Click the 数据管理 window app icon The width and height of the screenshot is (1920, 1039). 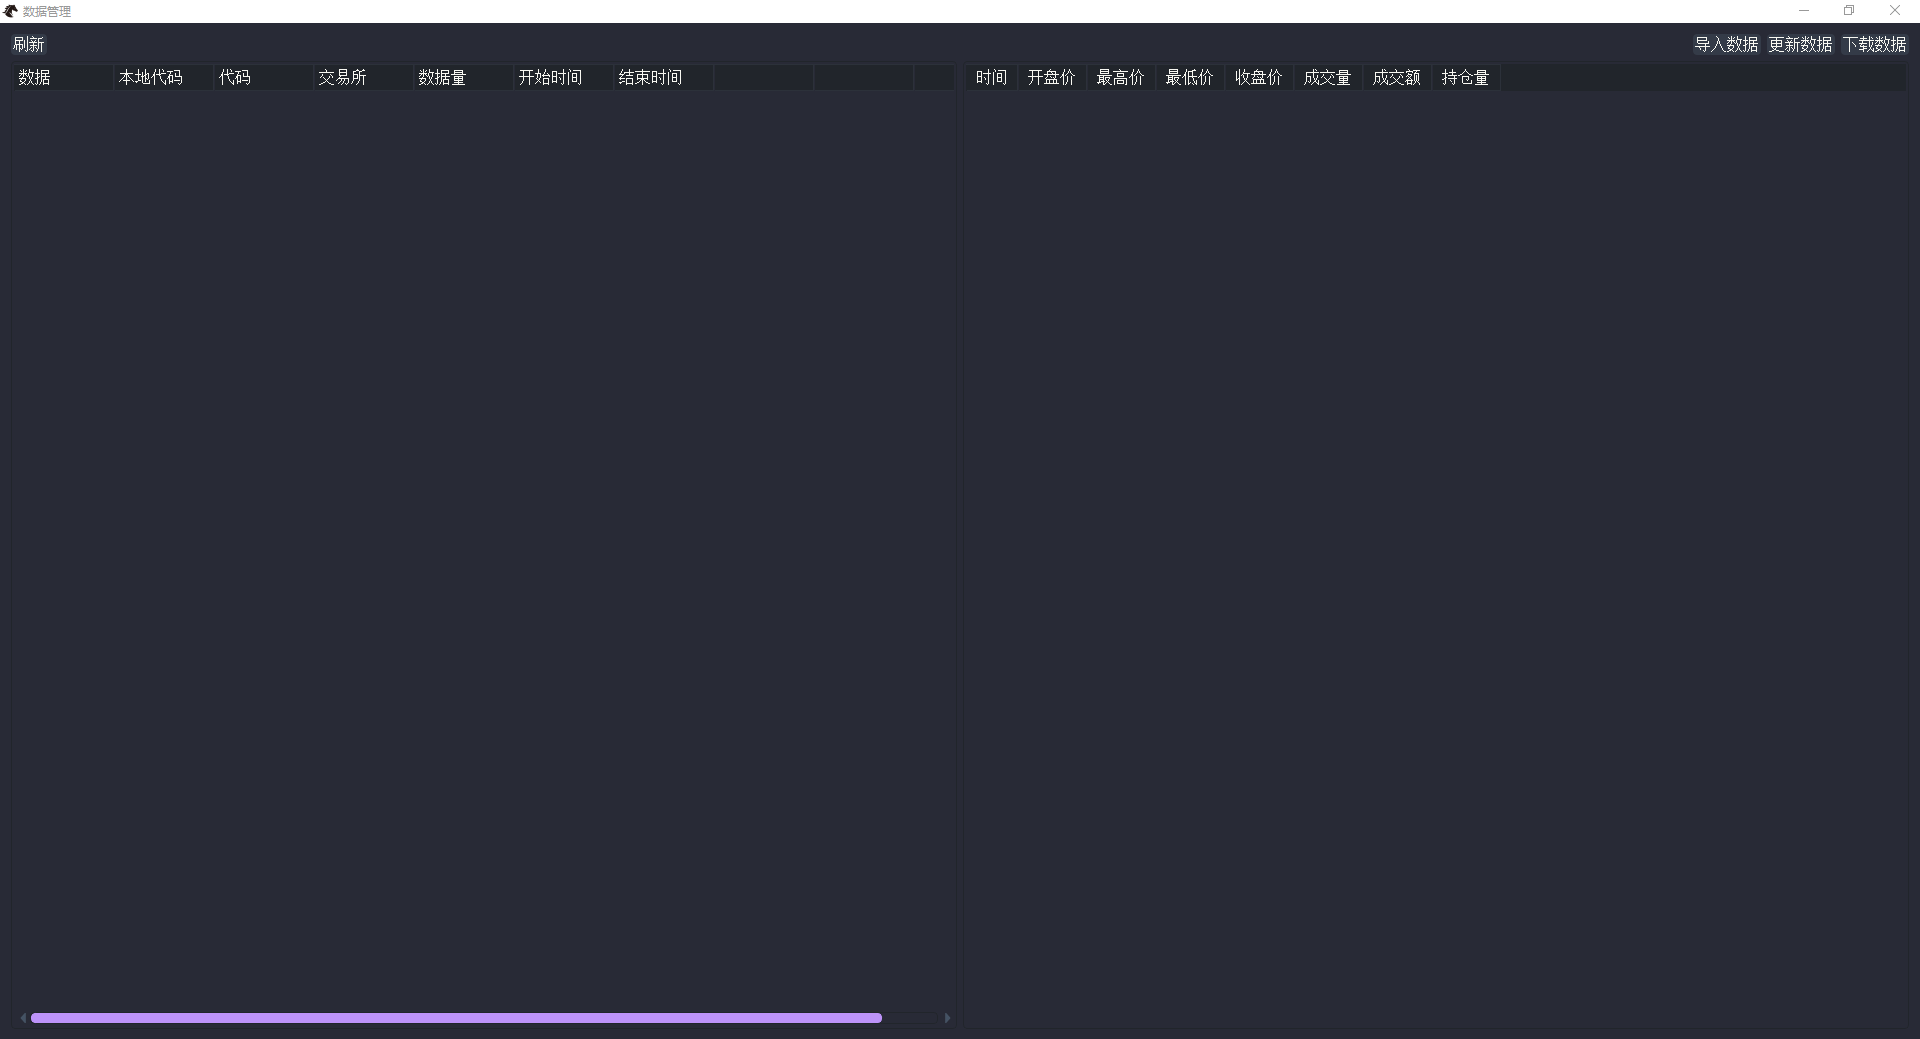click(x=11, y=11)
